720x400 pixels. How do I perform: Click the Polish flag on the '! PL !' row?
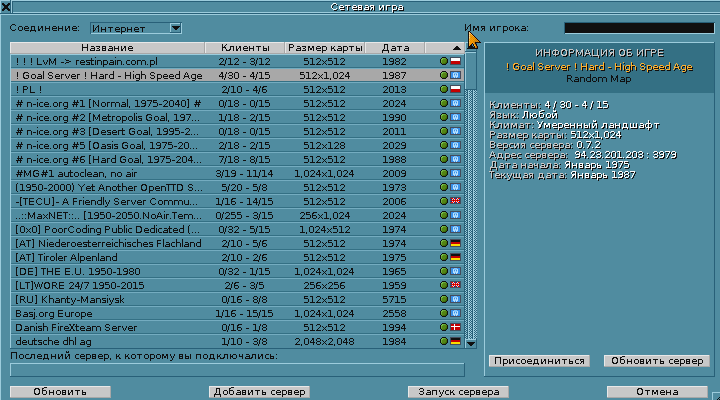coord(455,89)
